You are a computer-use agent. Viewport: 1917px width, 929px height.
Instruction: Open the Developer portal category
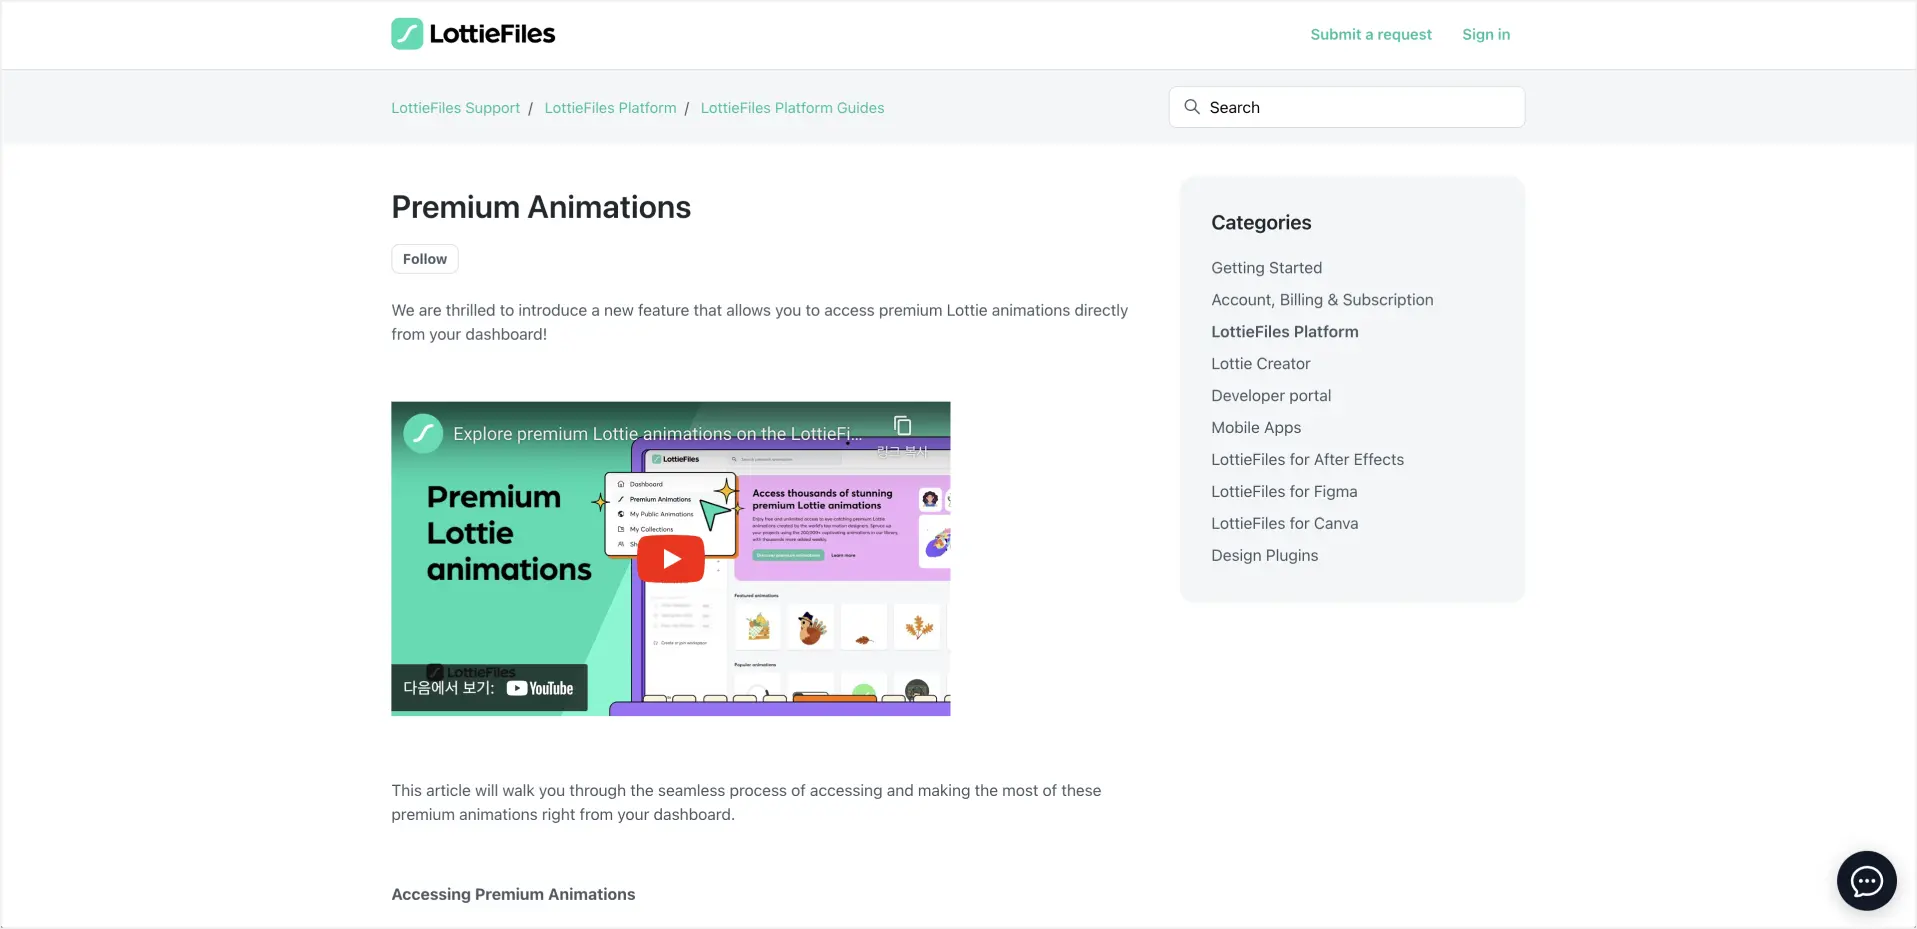click(1271, 396)
